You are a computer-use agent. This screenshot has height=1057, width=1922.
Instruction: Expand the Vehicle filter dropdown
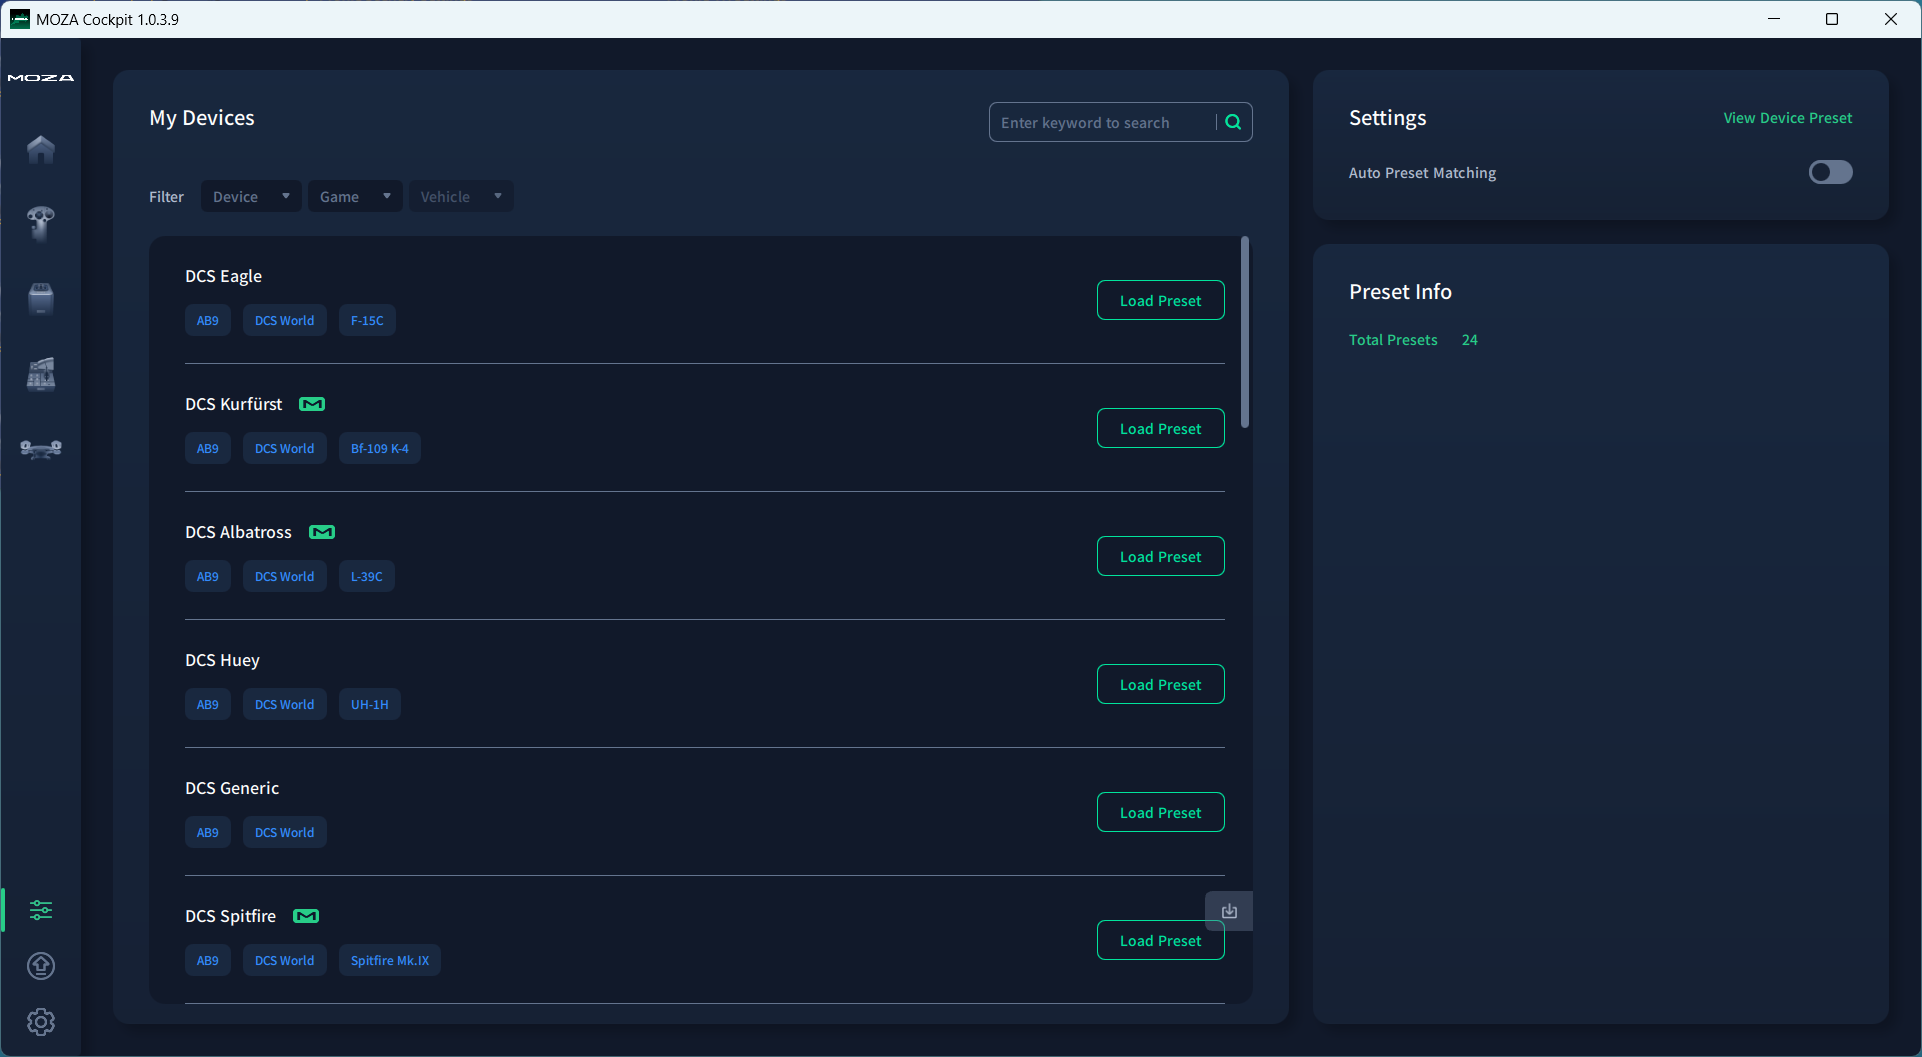click(461, 196)
